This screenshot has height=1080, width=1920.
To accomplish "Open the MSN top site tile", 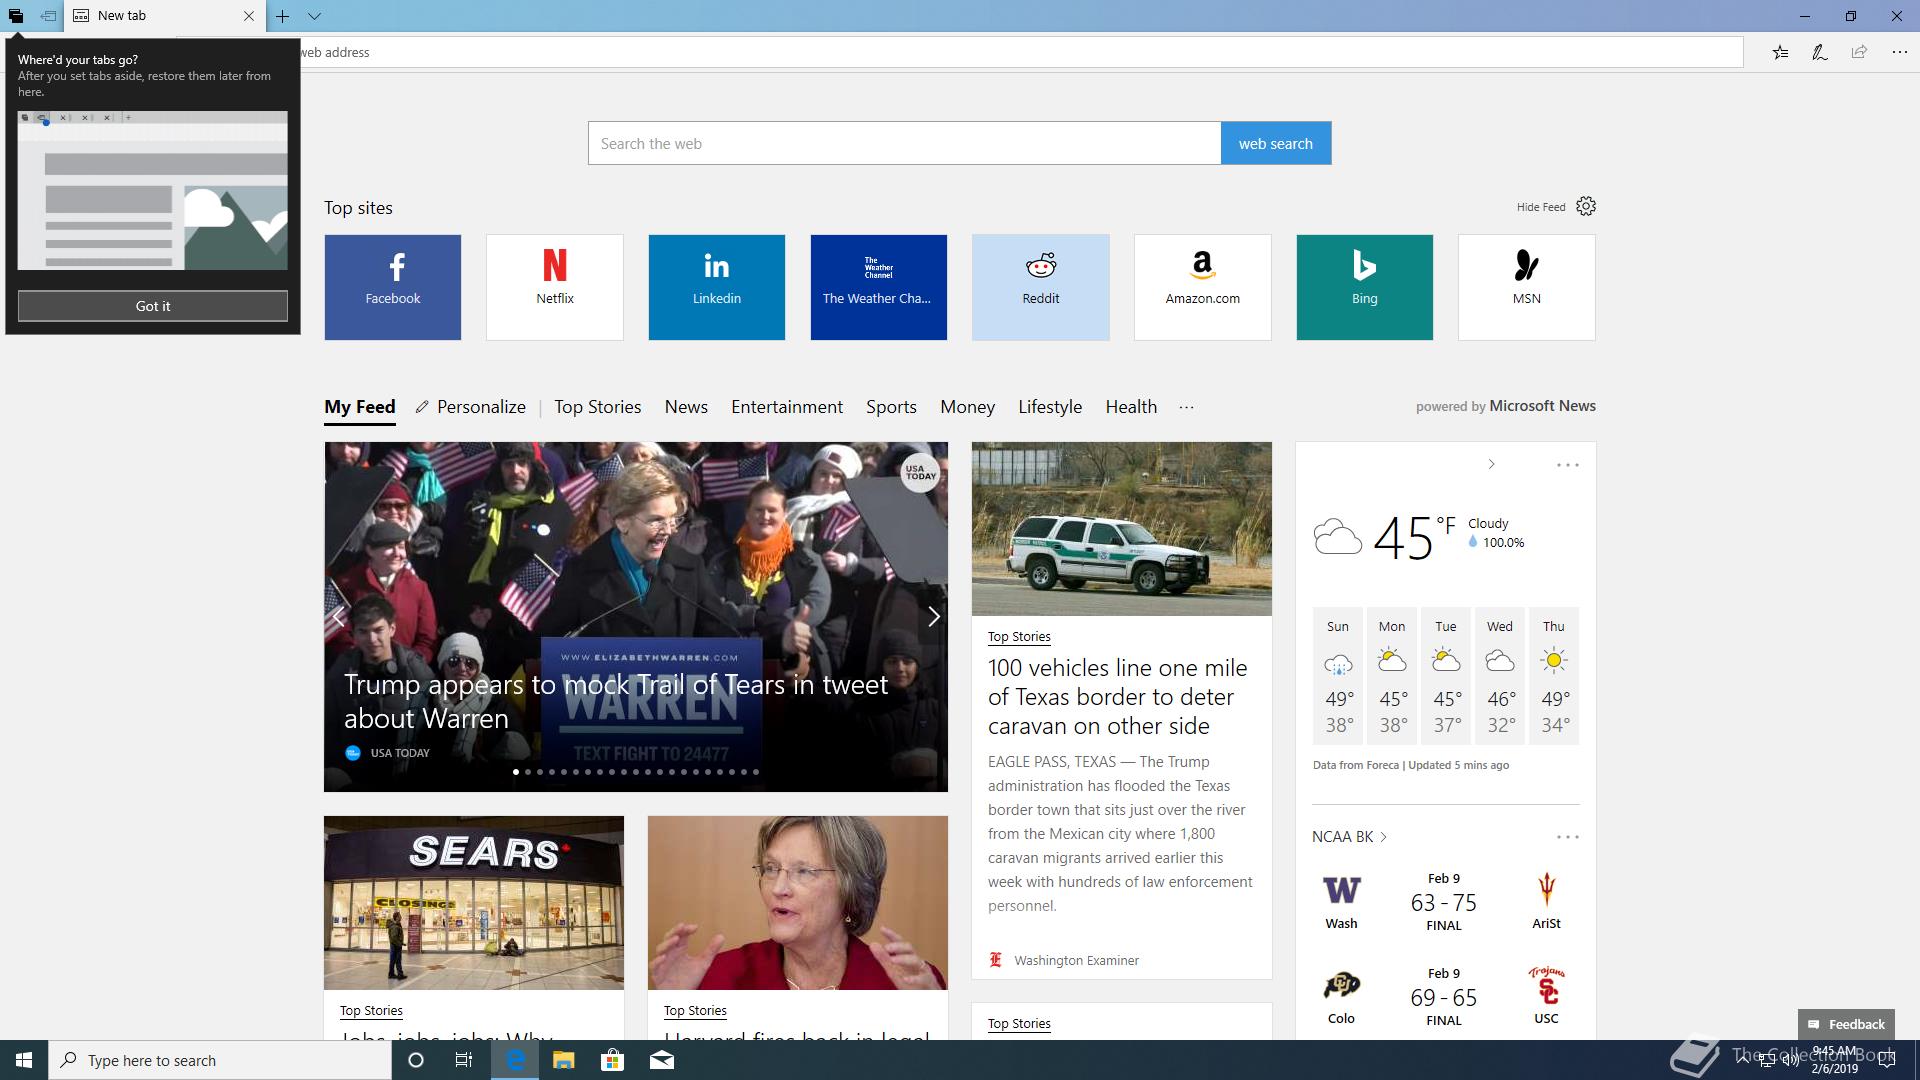I will coord(1527,287).
